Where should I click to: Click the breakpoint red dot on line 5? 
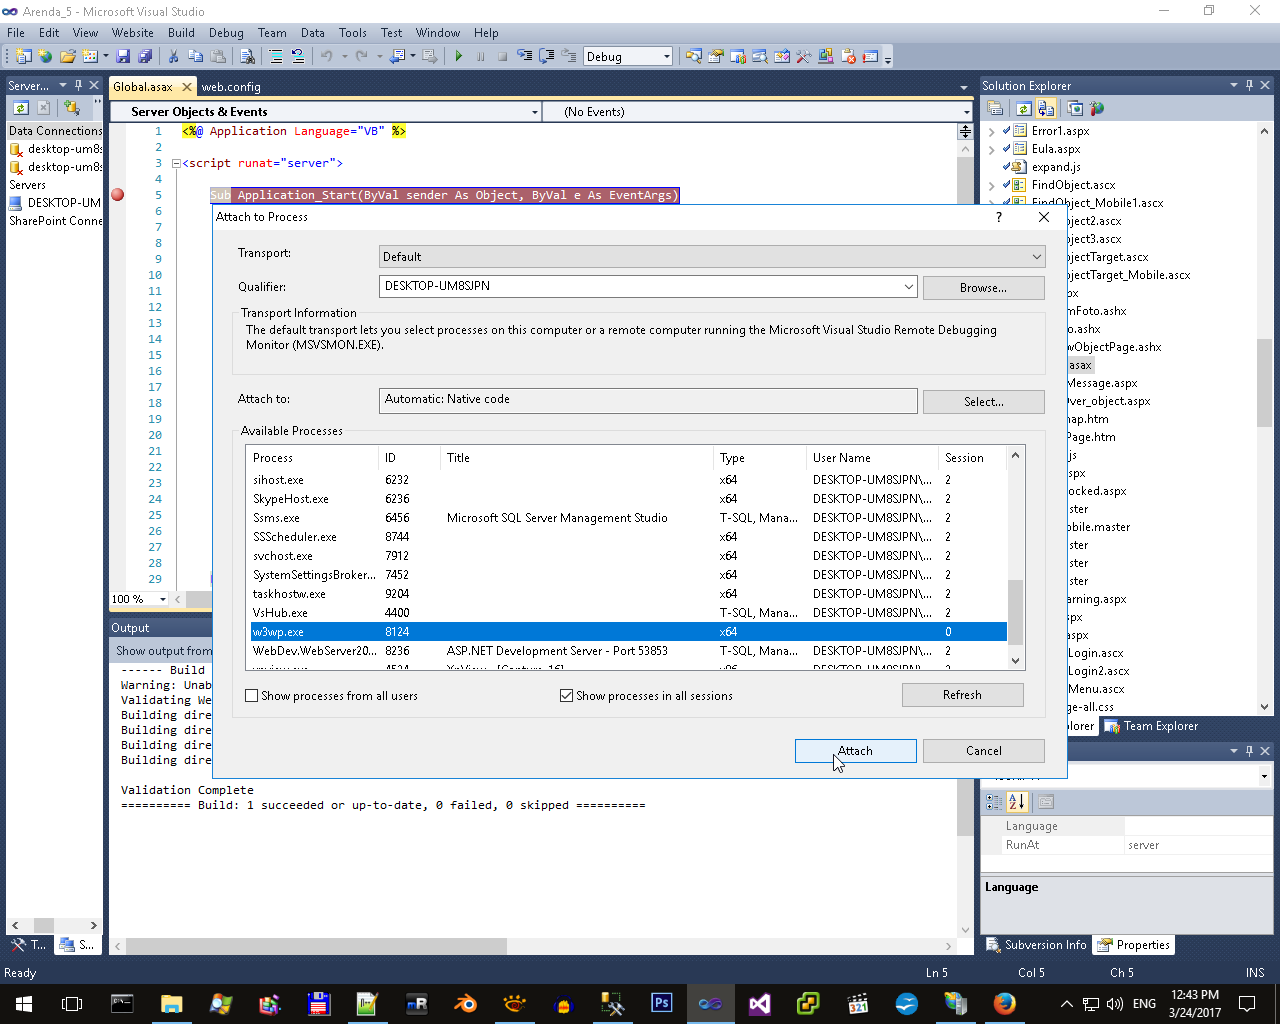(x=118, y=195)
